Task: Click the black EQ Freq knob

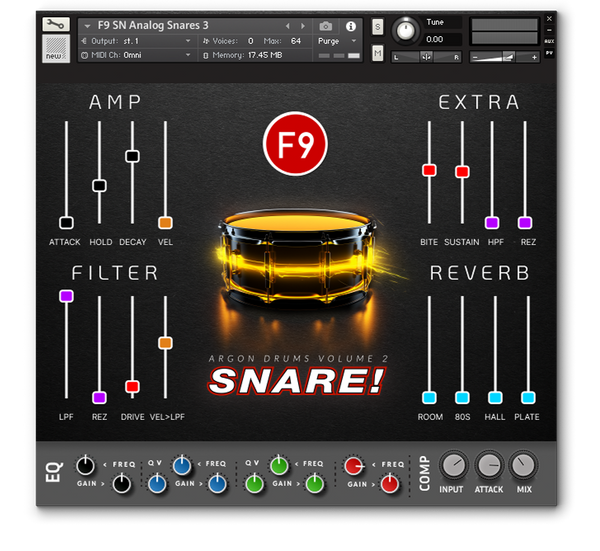Action: pos(85,466)
